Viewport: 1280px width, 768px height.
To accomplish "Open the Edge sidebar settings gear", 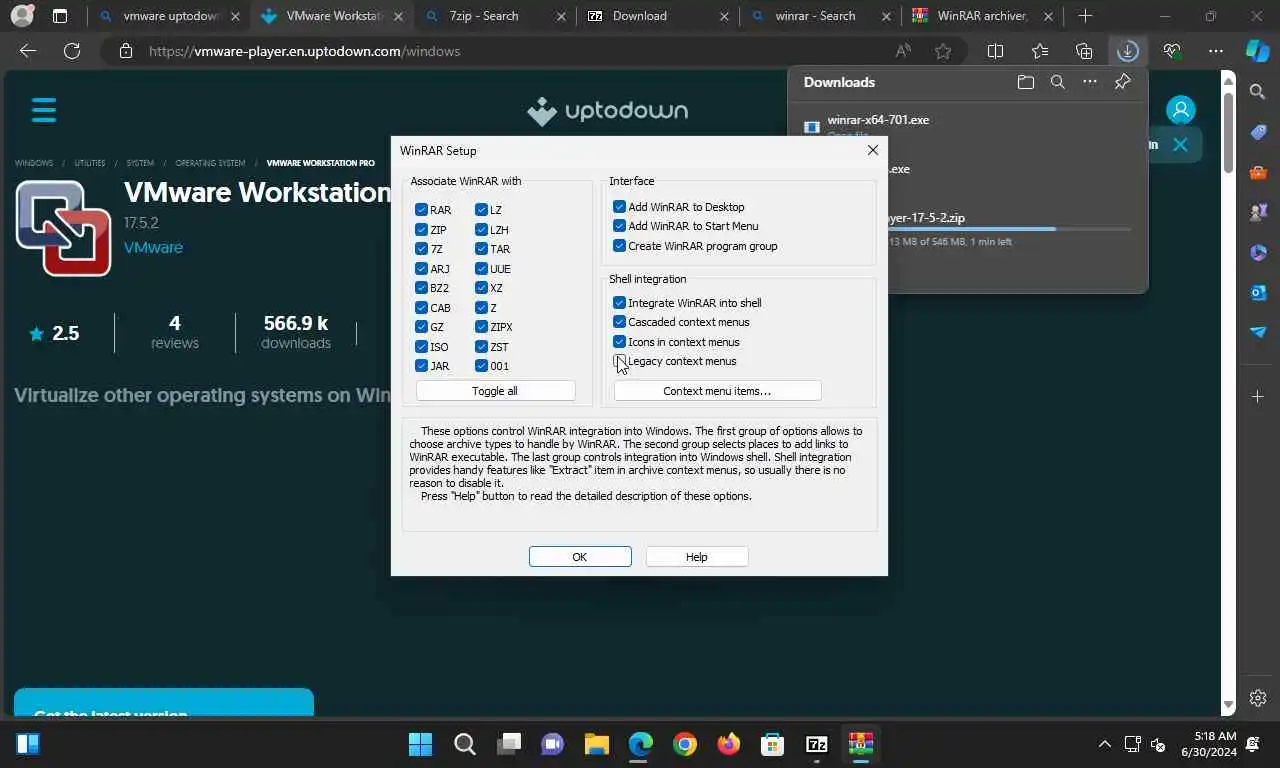I will click(x=1258, y=698).
